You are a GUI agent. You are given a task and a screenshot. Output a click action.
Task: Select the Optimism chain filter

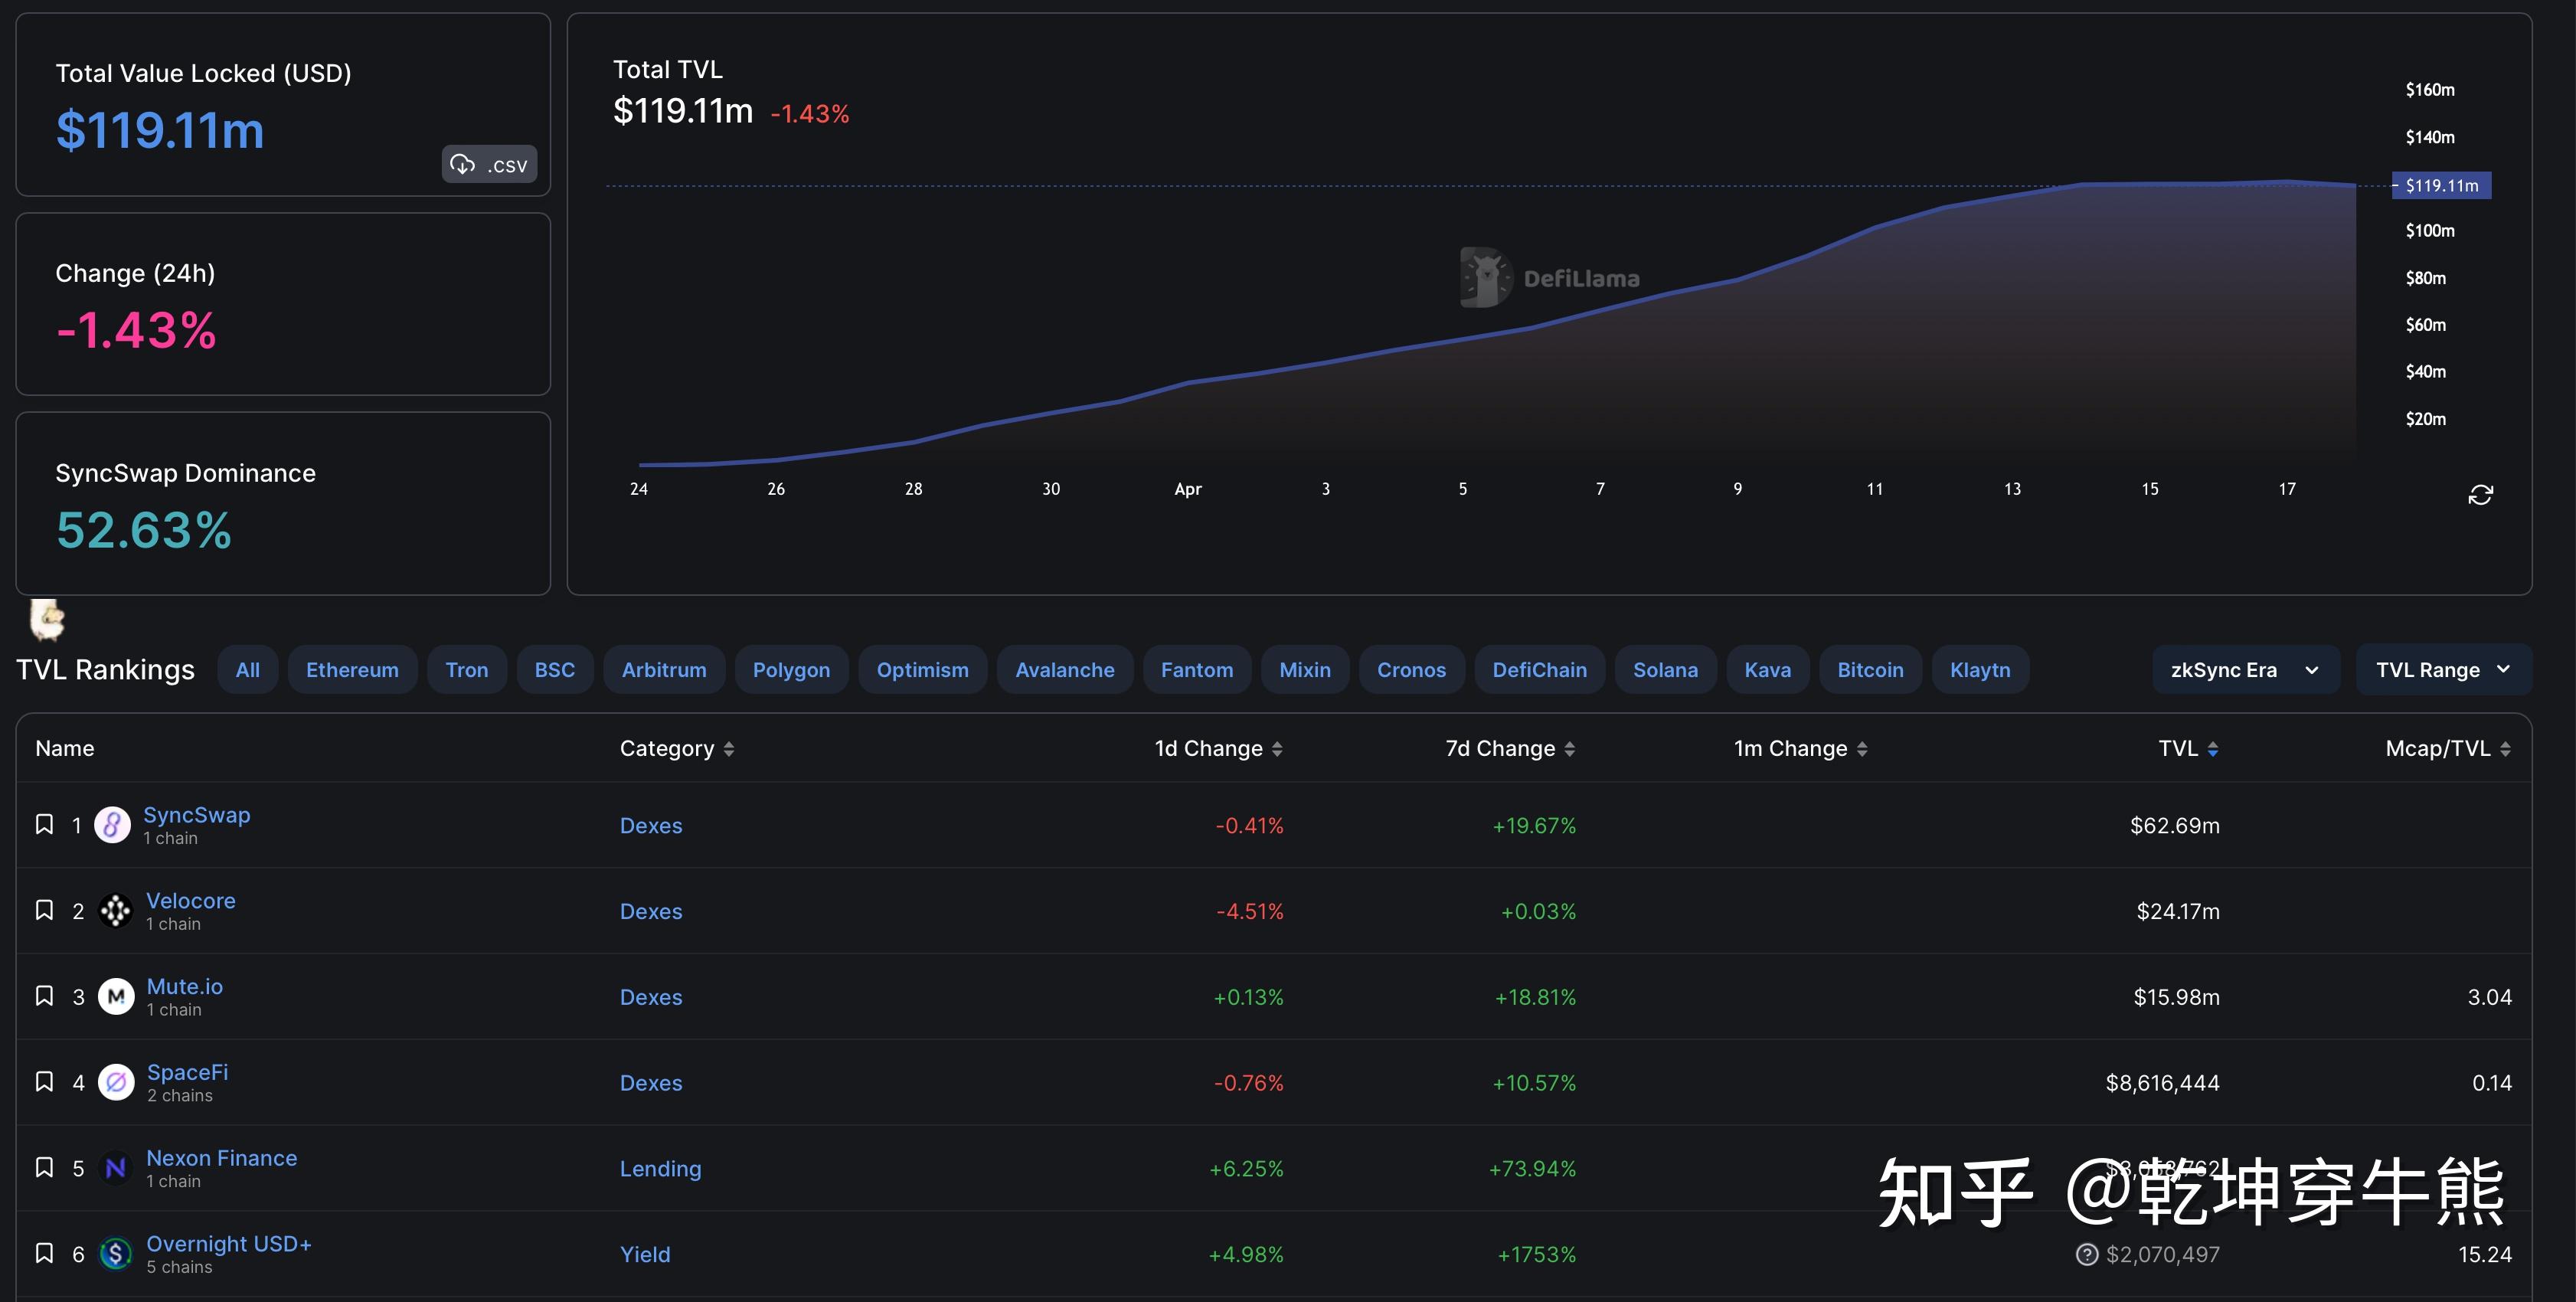point(922,670)
